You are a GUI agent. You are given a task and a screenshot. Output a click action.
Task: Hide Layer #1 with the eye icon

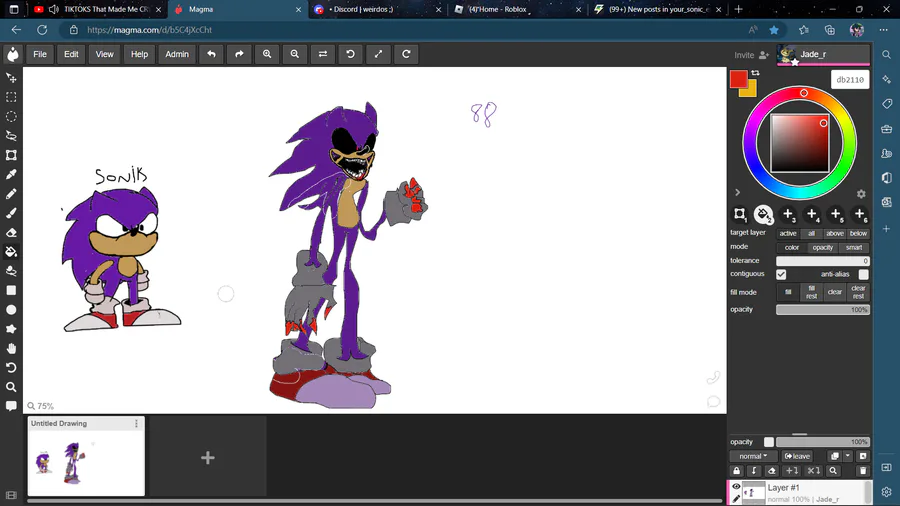point(736,487)
